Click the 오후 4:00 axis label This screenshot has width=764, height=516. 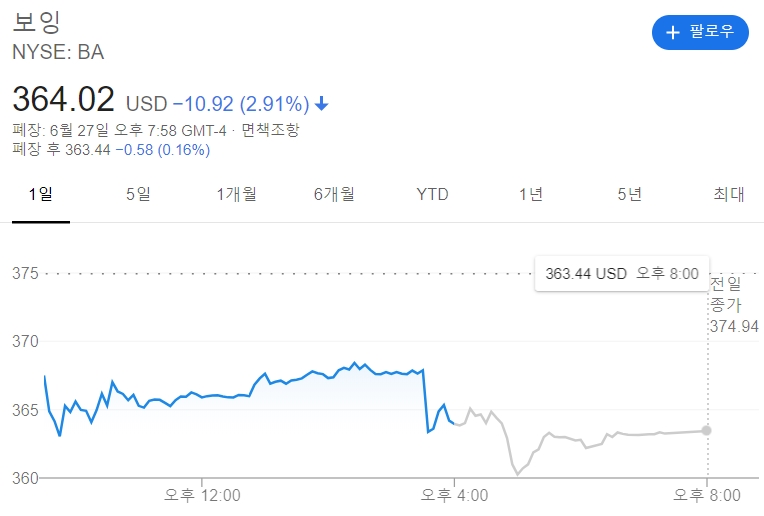pos(454,495)
